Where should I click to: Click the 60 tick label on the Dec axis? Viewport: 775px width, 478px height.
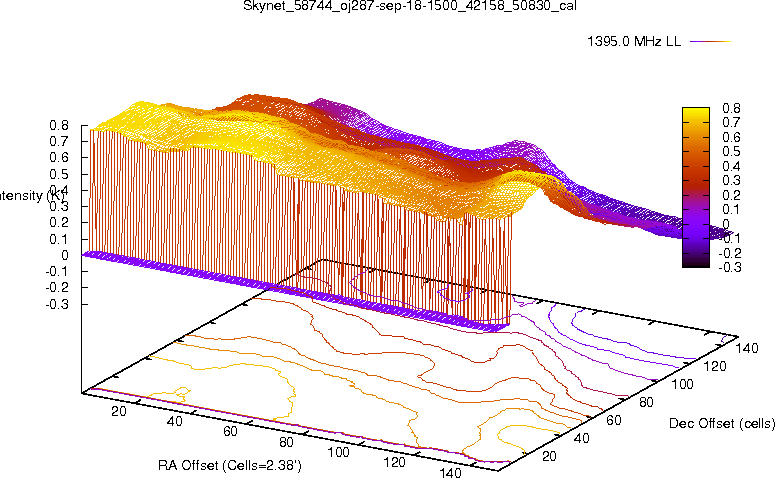pos(614,420)
